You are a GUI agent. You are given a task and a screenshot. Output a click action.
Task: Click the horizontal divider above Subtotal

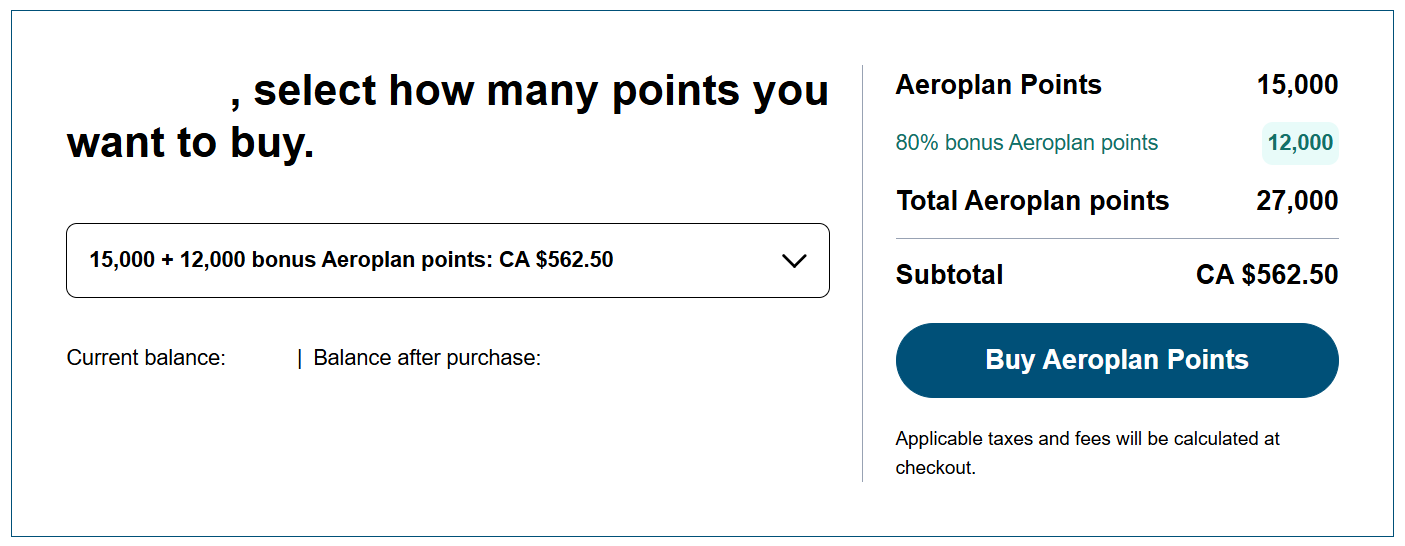tap(1116, 239)
